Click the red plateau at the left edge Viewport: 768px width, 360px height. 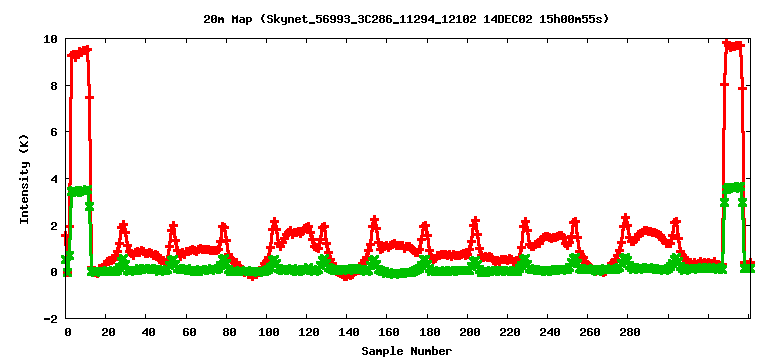(x=79, y=53)
